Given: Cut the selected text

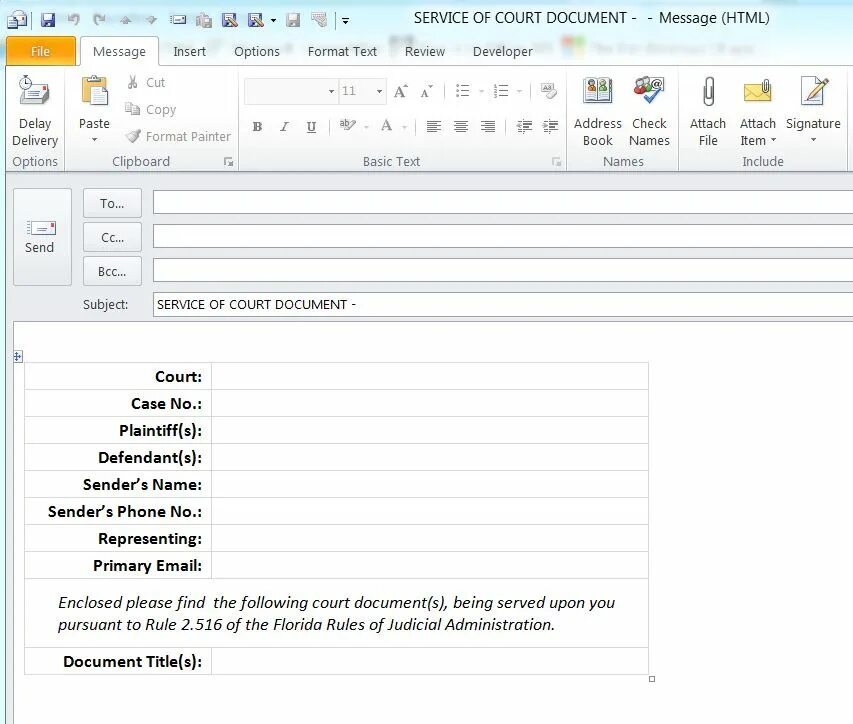Looking at the screenshot, I should click(146, 83).
